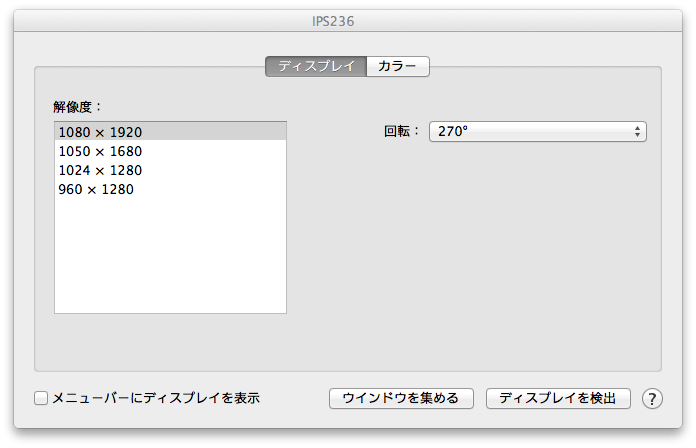Select 960 × 1280 from resolution list
The image size is (696, 448).
pyautogui.click(x=96, y=189)
